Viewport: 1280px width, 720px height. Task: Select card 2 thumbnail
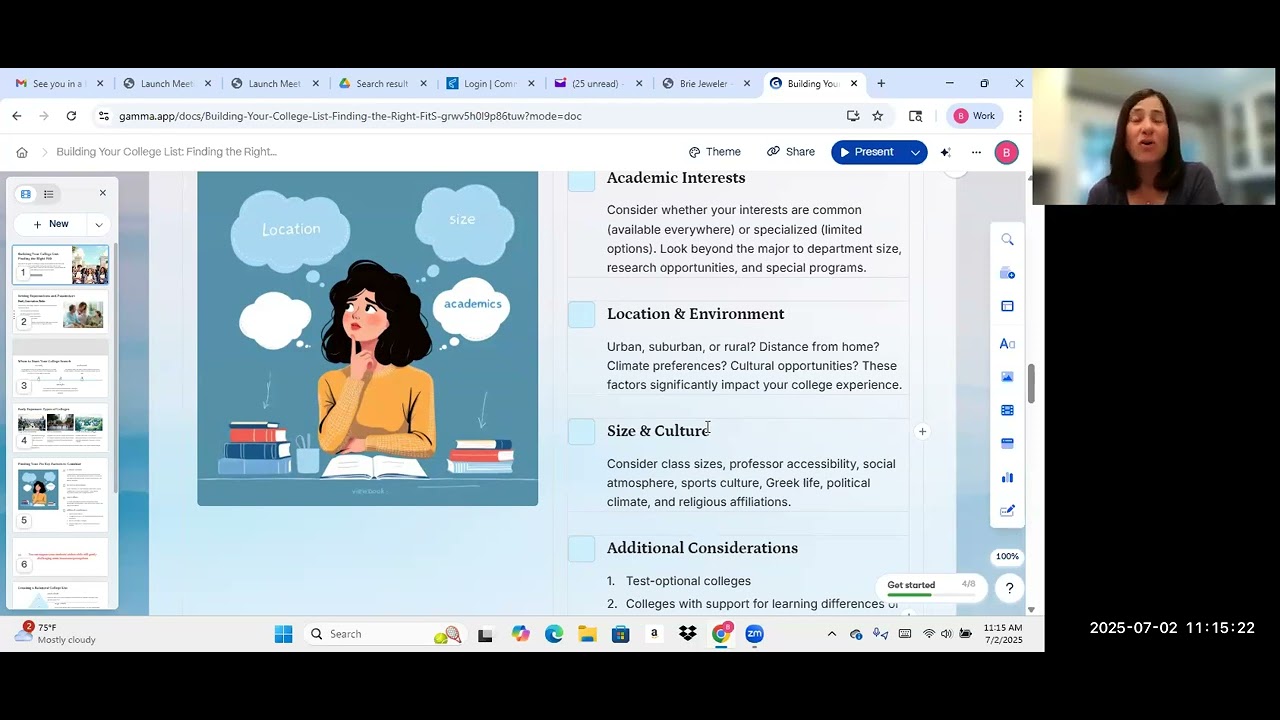click(x=61, y=310)
